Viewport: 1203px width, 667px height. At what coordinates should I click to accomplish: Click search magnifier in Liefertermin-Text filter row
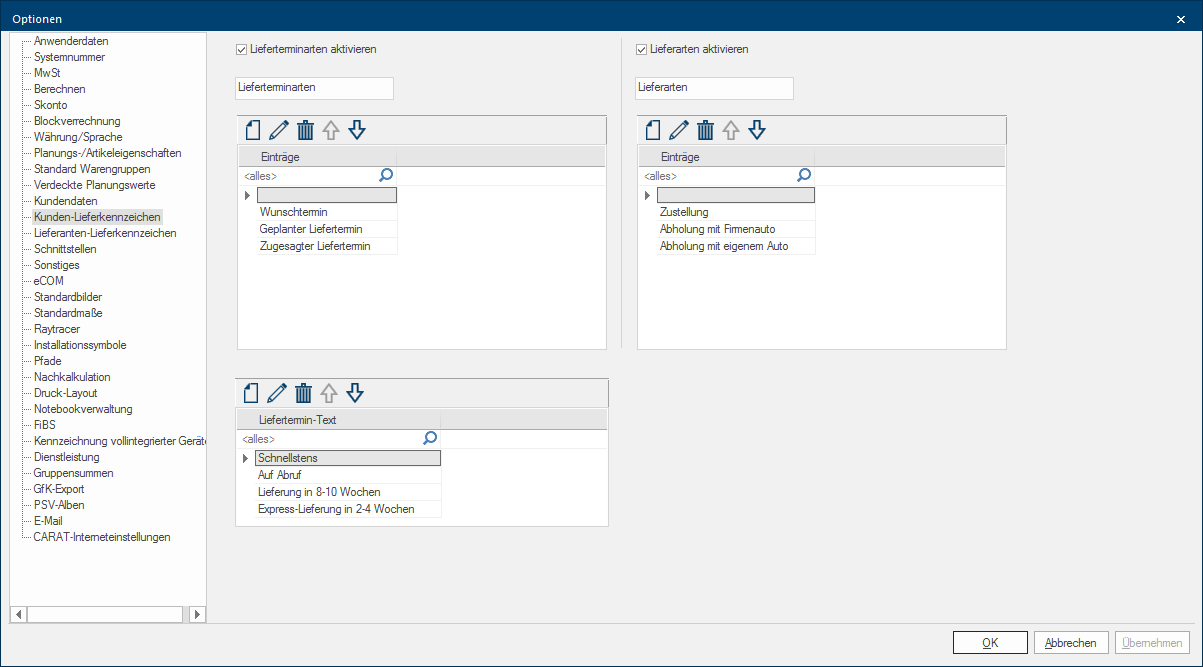(430, 438)
